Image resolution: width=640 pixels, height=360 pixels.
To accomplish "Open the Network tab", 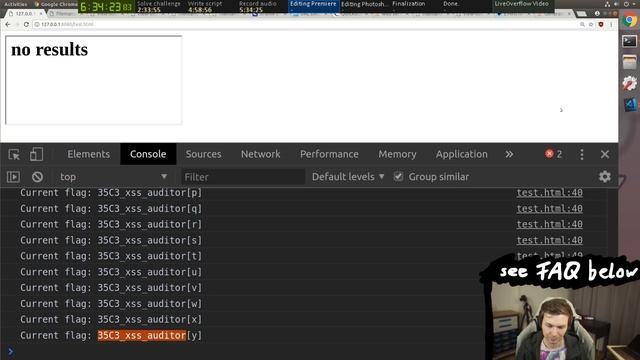I will (x=260, y=154).
